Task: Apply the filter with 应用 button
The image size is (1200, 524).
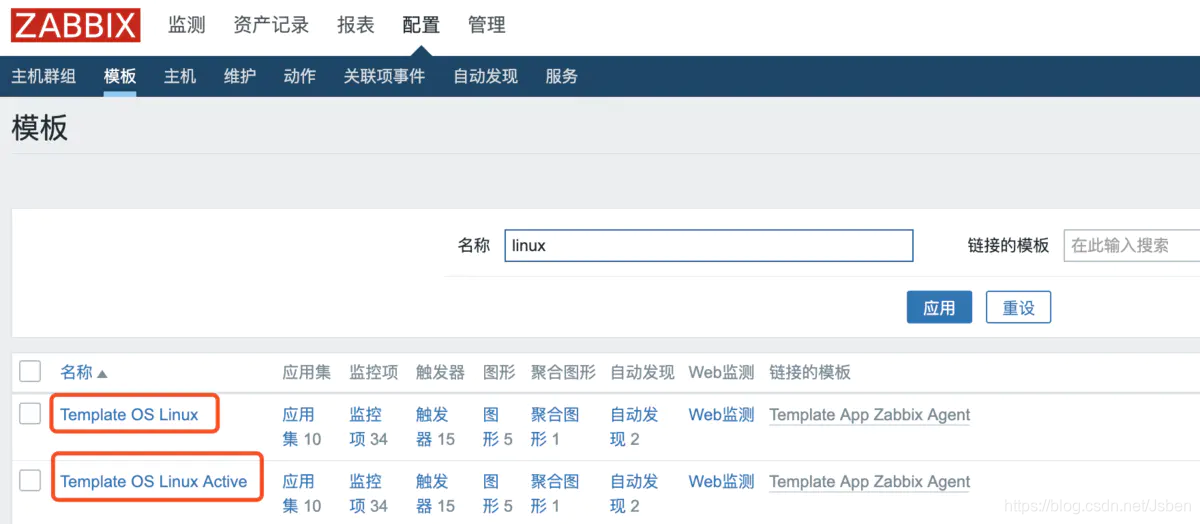Action: [x=939, y=307]
